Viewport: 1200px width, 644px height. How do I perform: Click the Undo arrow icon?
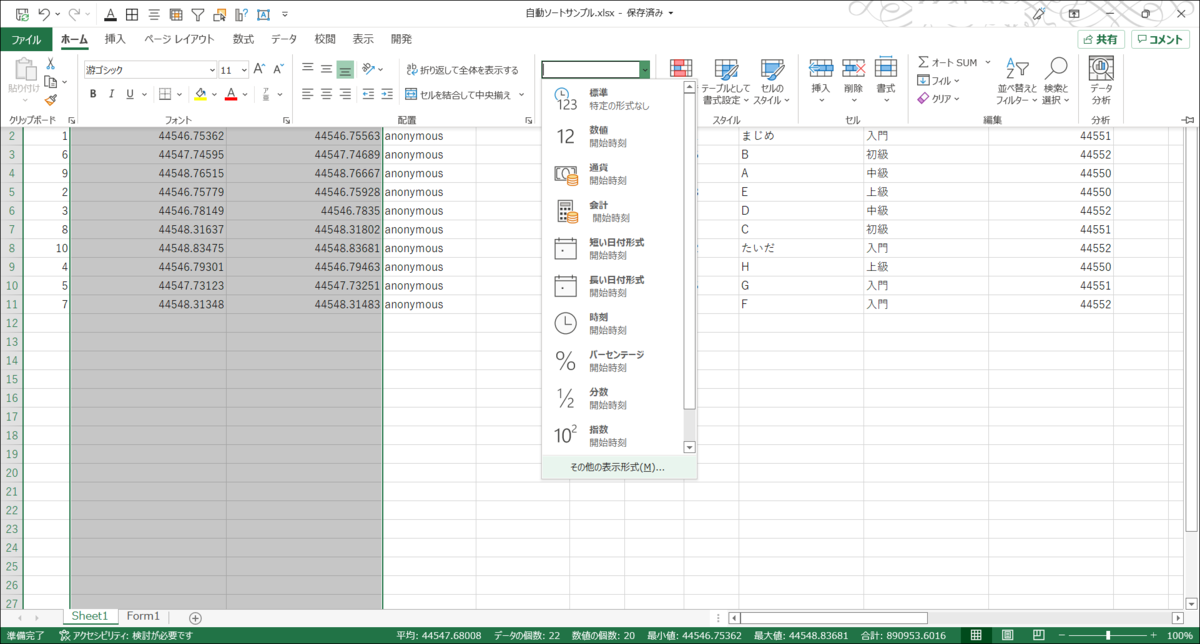point(44,14)
